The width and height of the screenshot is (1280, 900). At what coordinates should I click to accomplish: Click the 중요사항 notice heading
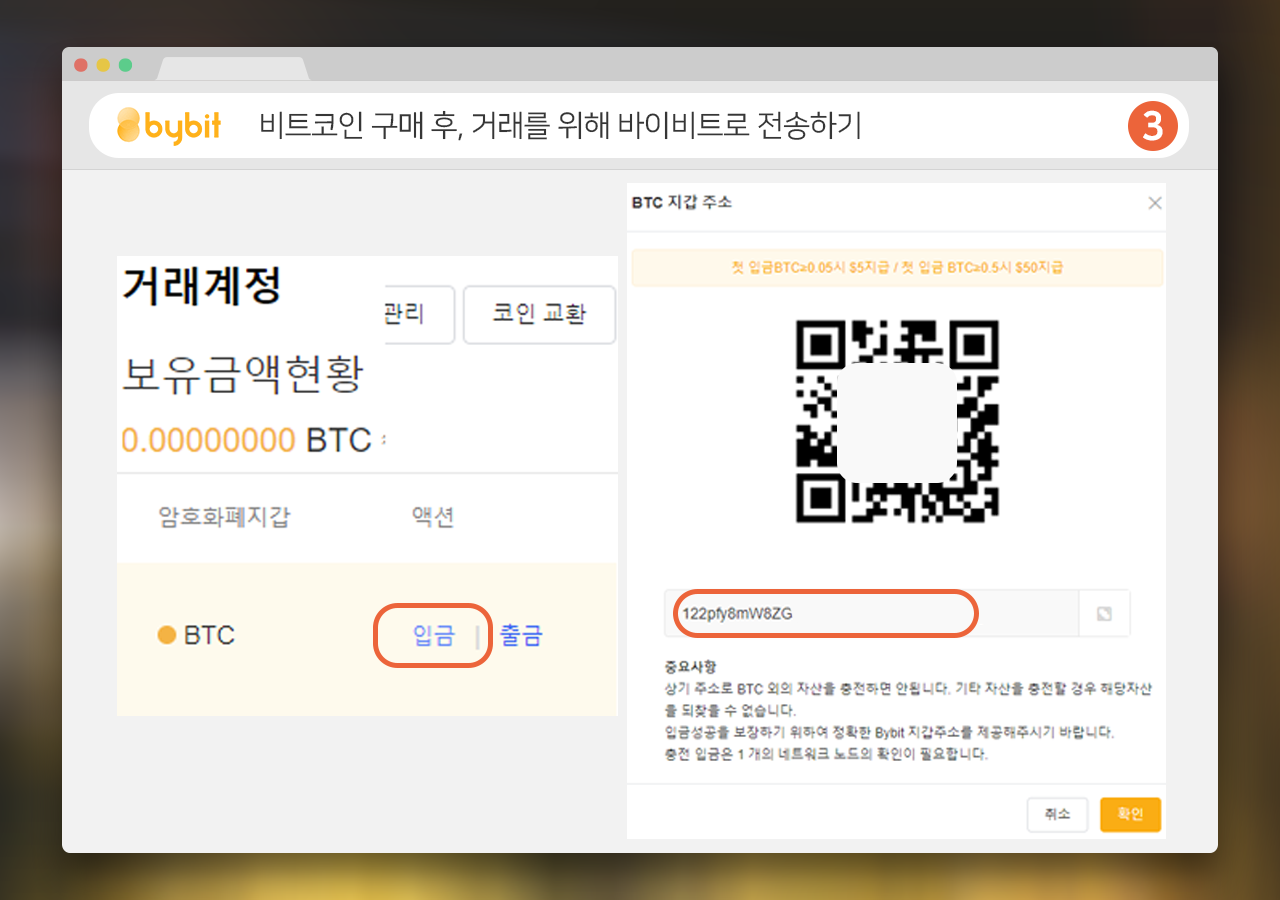point(691,666)
